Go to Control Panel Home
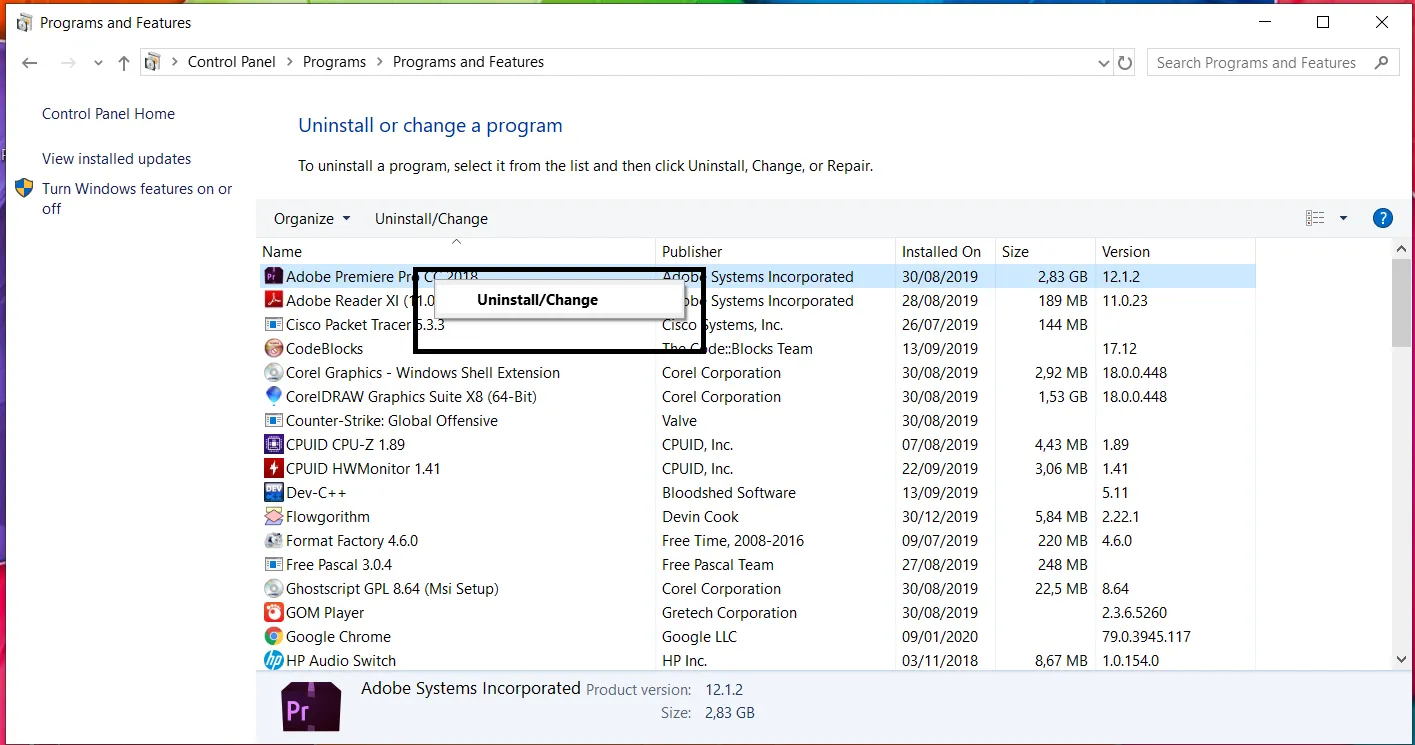The width and height of the screenshot is (1415, 745). (x=108, y=114)
